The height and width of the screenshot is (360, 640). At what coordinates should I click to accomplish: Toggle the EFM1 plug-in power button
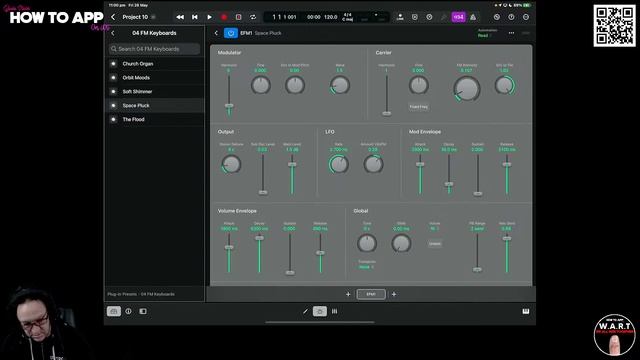231,33
